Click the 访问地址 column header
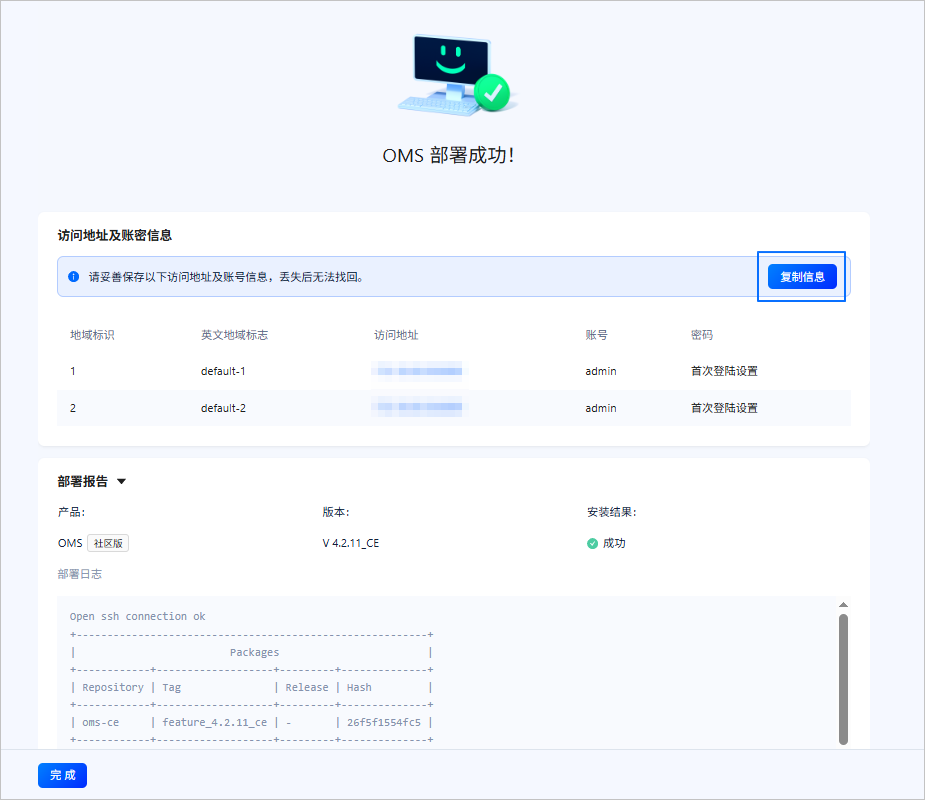 click(x=396, y=335)
